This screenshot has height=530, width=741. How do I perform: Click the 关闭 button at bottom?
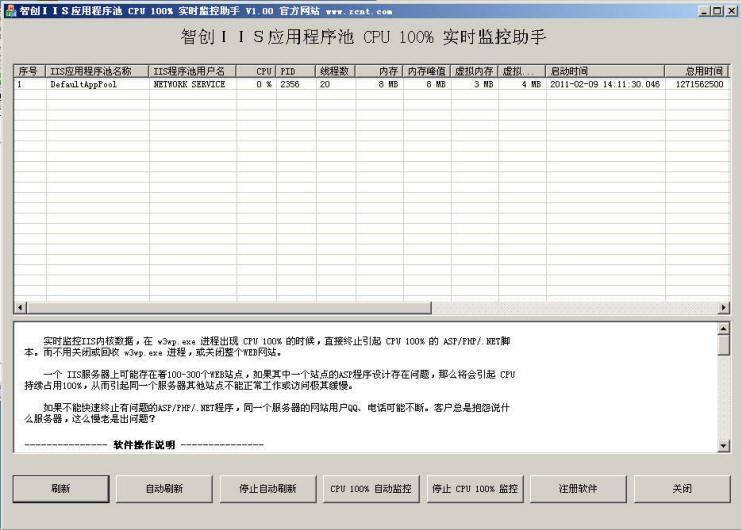tap(682, 488)
